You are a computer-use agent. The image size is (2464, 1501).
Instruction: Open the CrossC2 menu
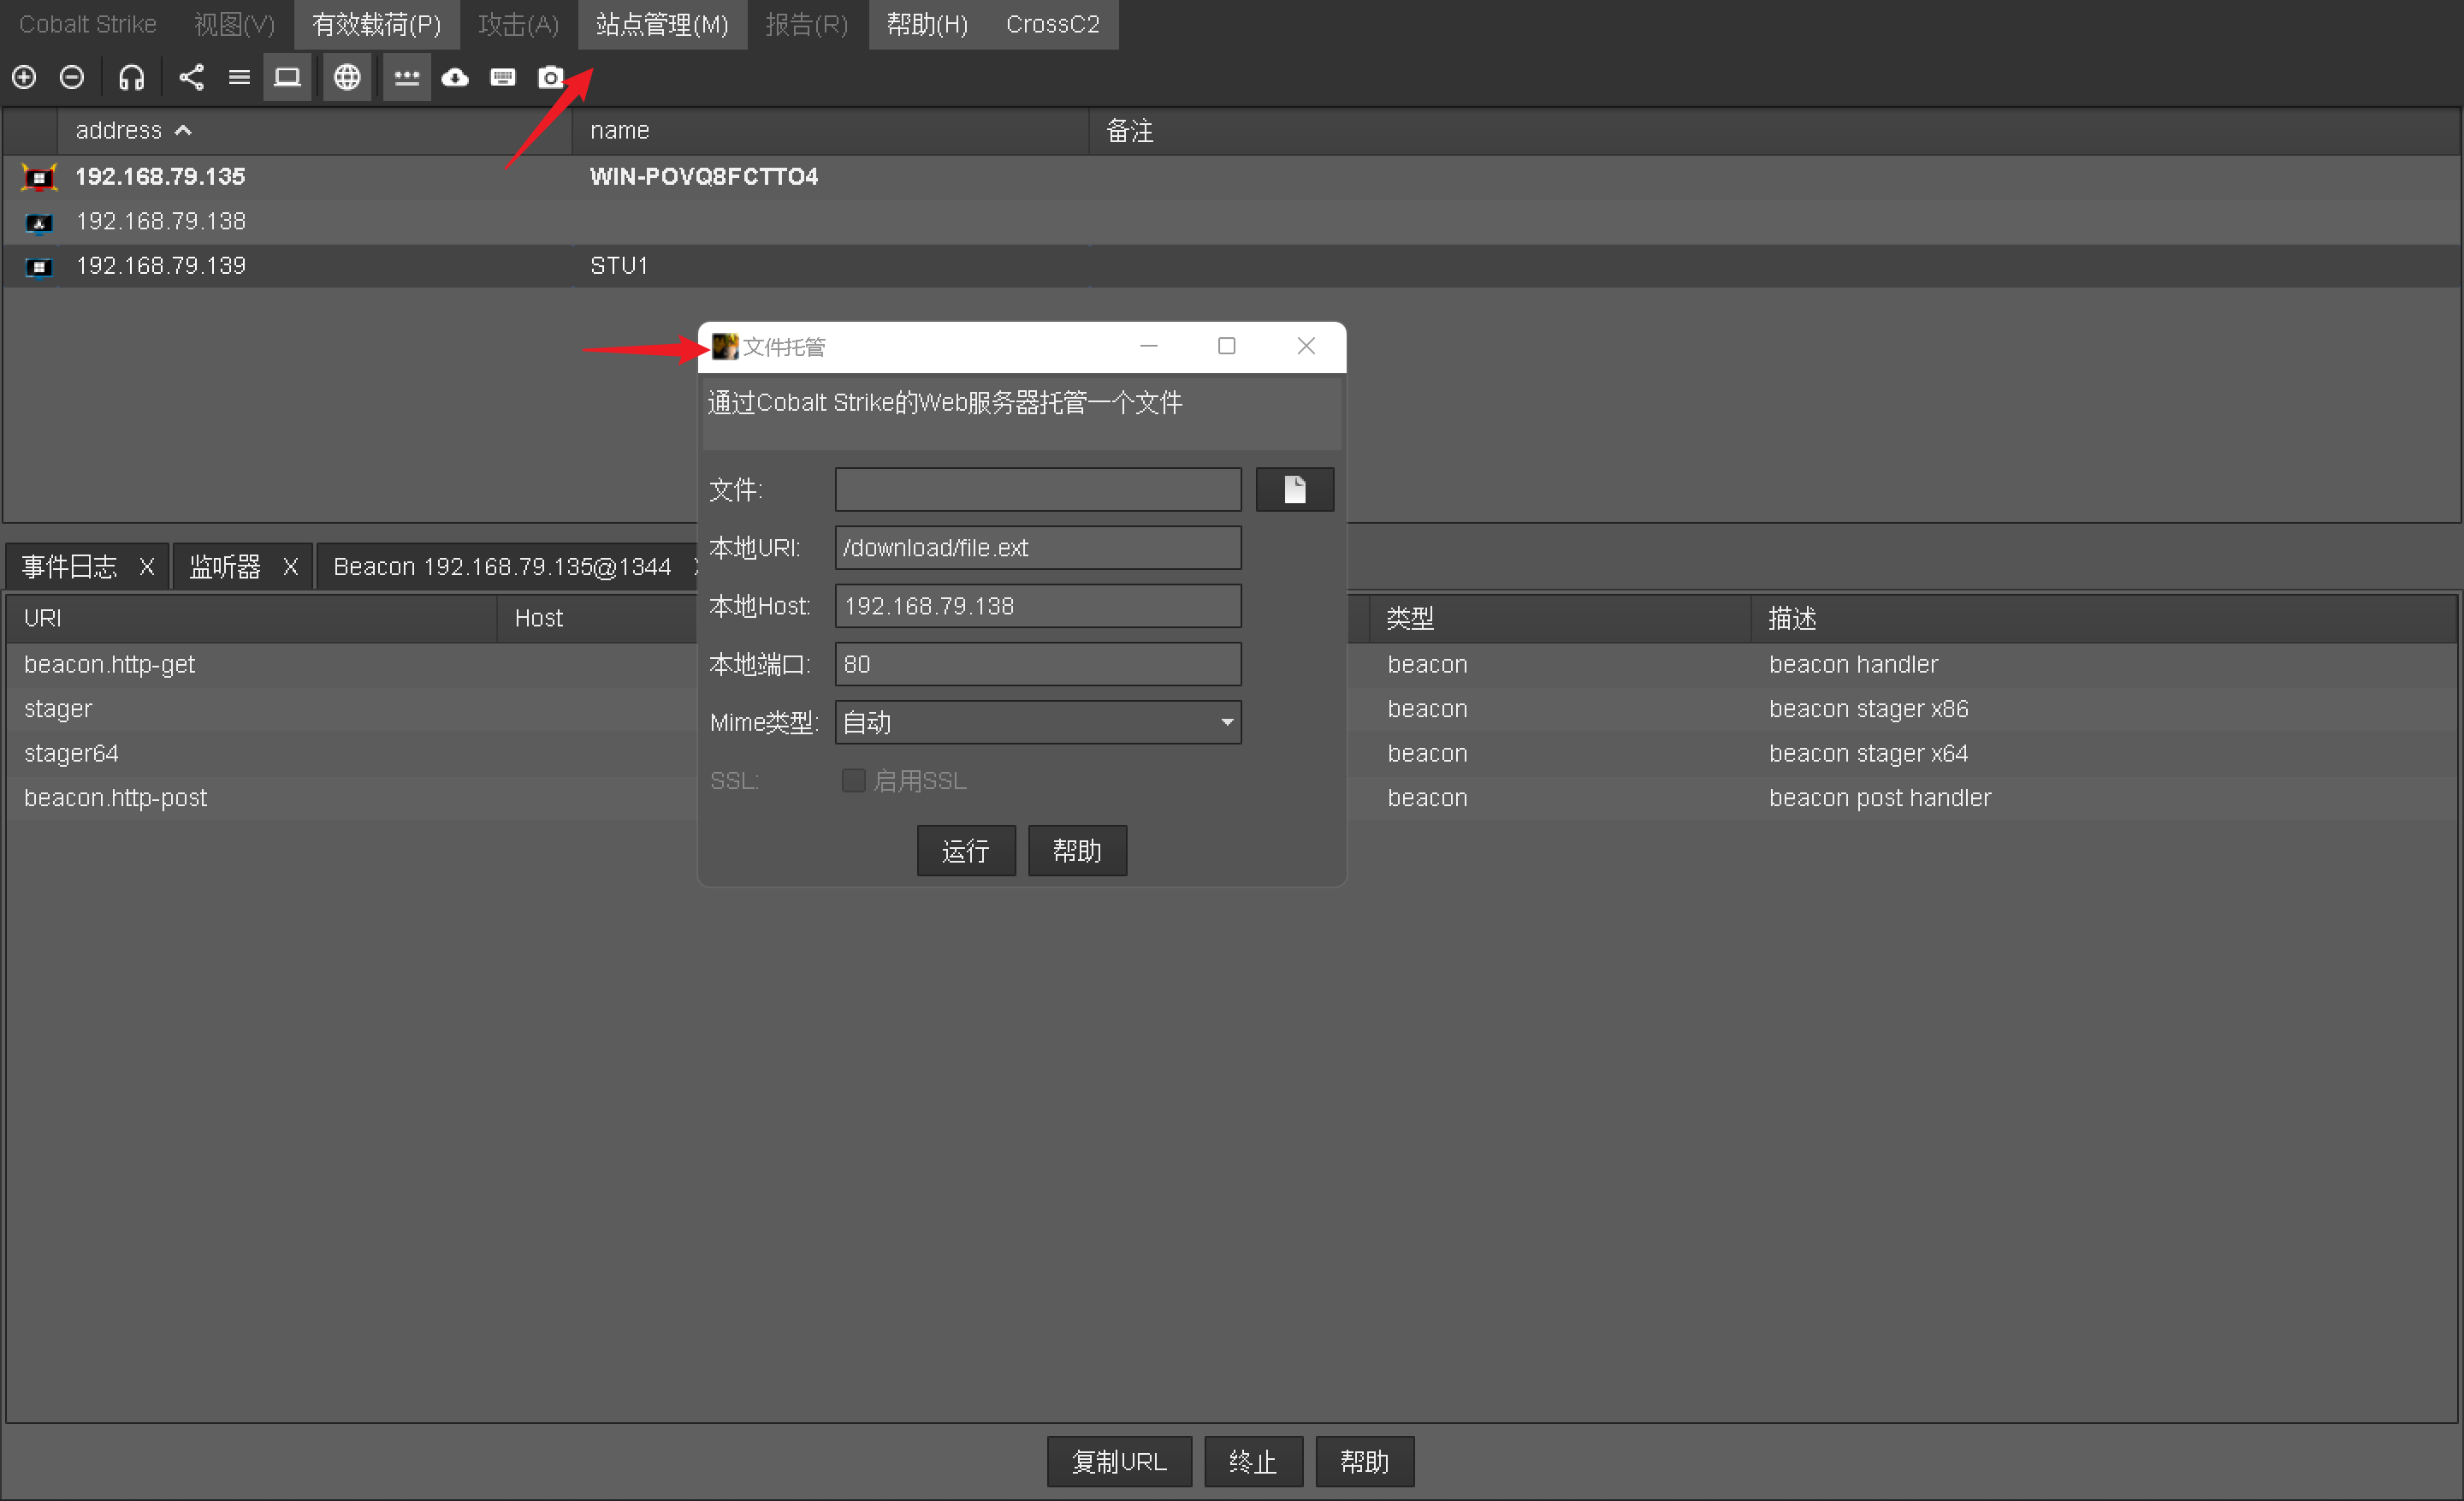coord(1053,24)
